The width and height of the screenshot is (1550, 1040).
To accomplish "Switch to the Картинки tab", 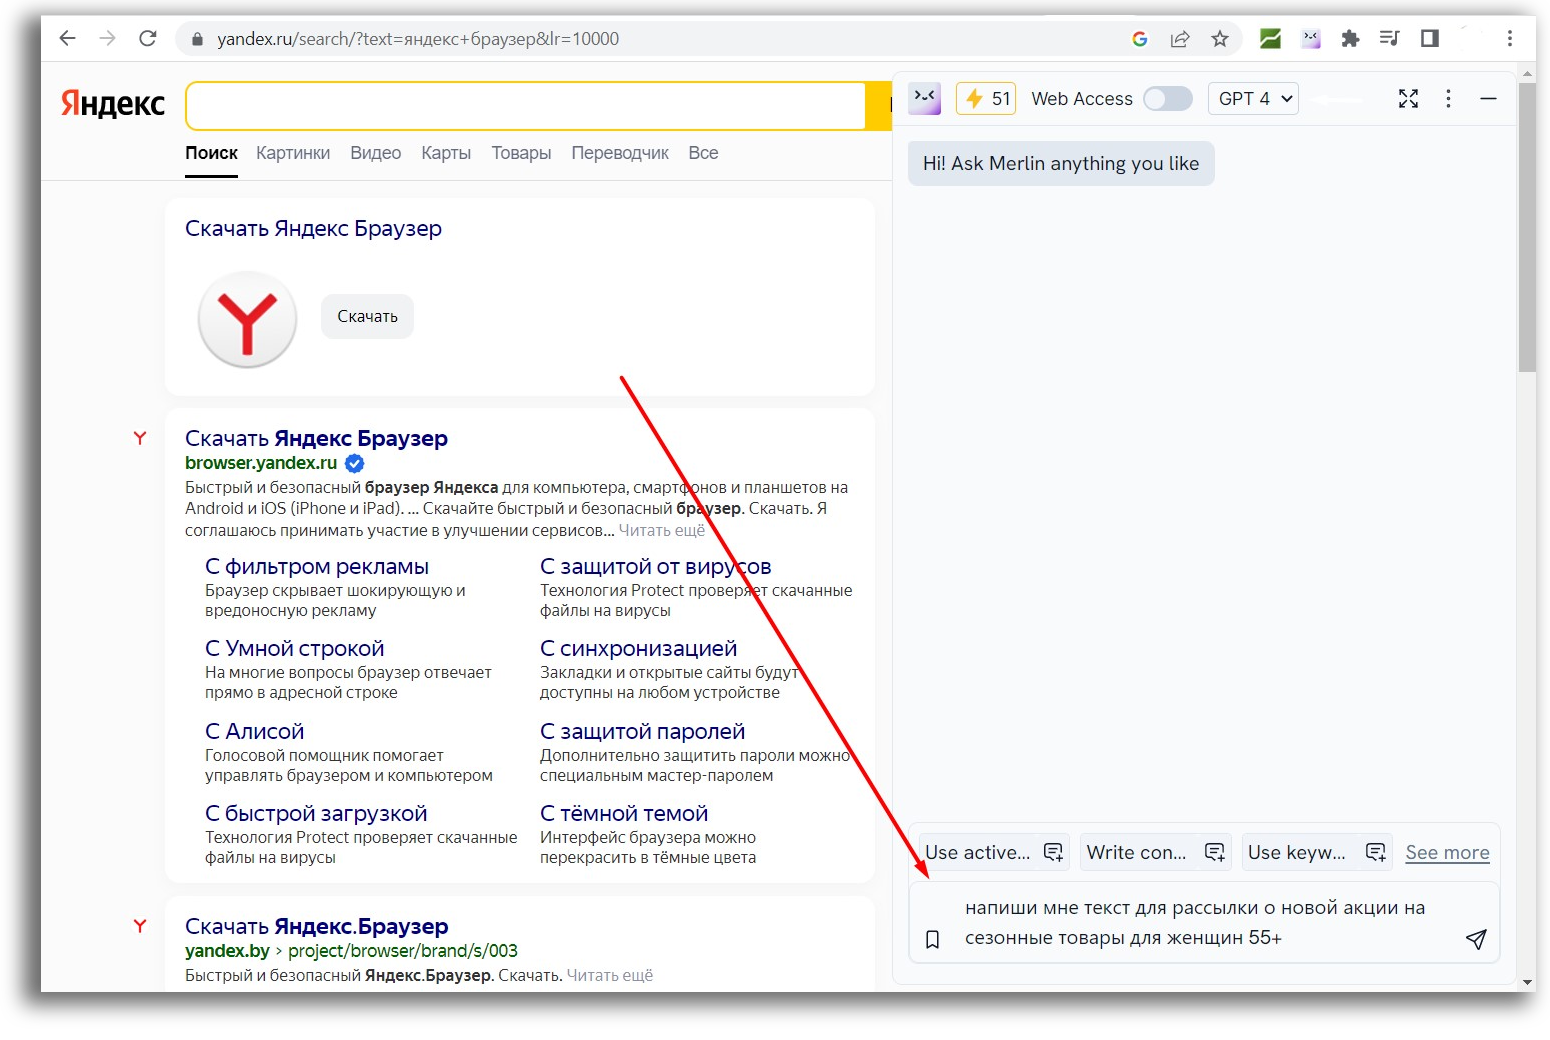I will point(293,153).
